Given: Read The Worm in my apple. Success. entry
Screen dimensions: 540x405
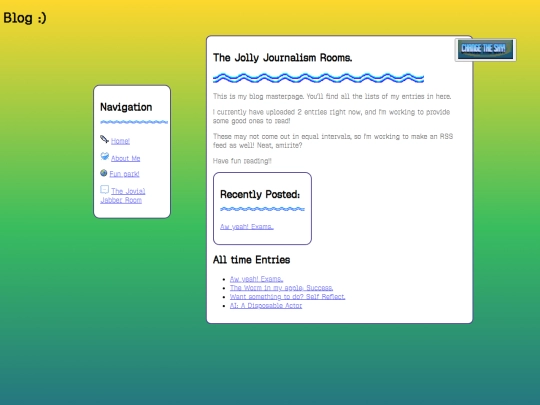Looking at the screenshot, I should pyautogui.click(x=281, y=288).
